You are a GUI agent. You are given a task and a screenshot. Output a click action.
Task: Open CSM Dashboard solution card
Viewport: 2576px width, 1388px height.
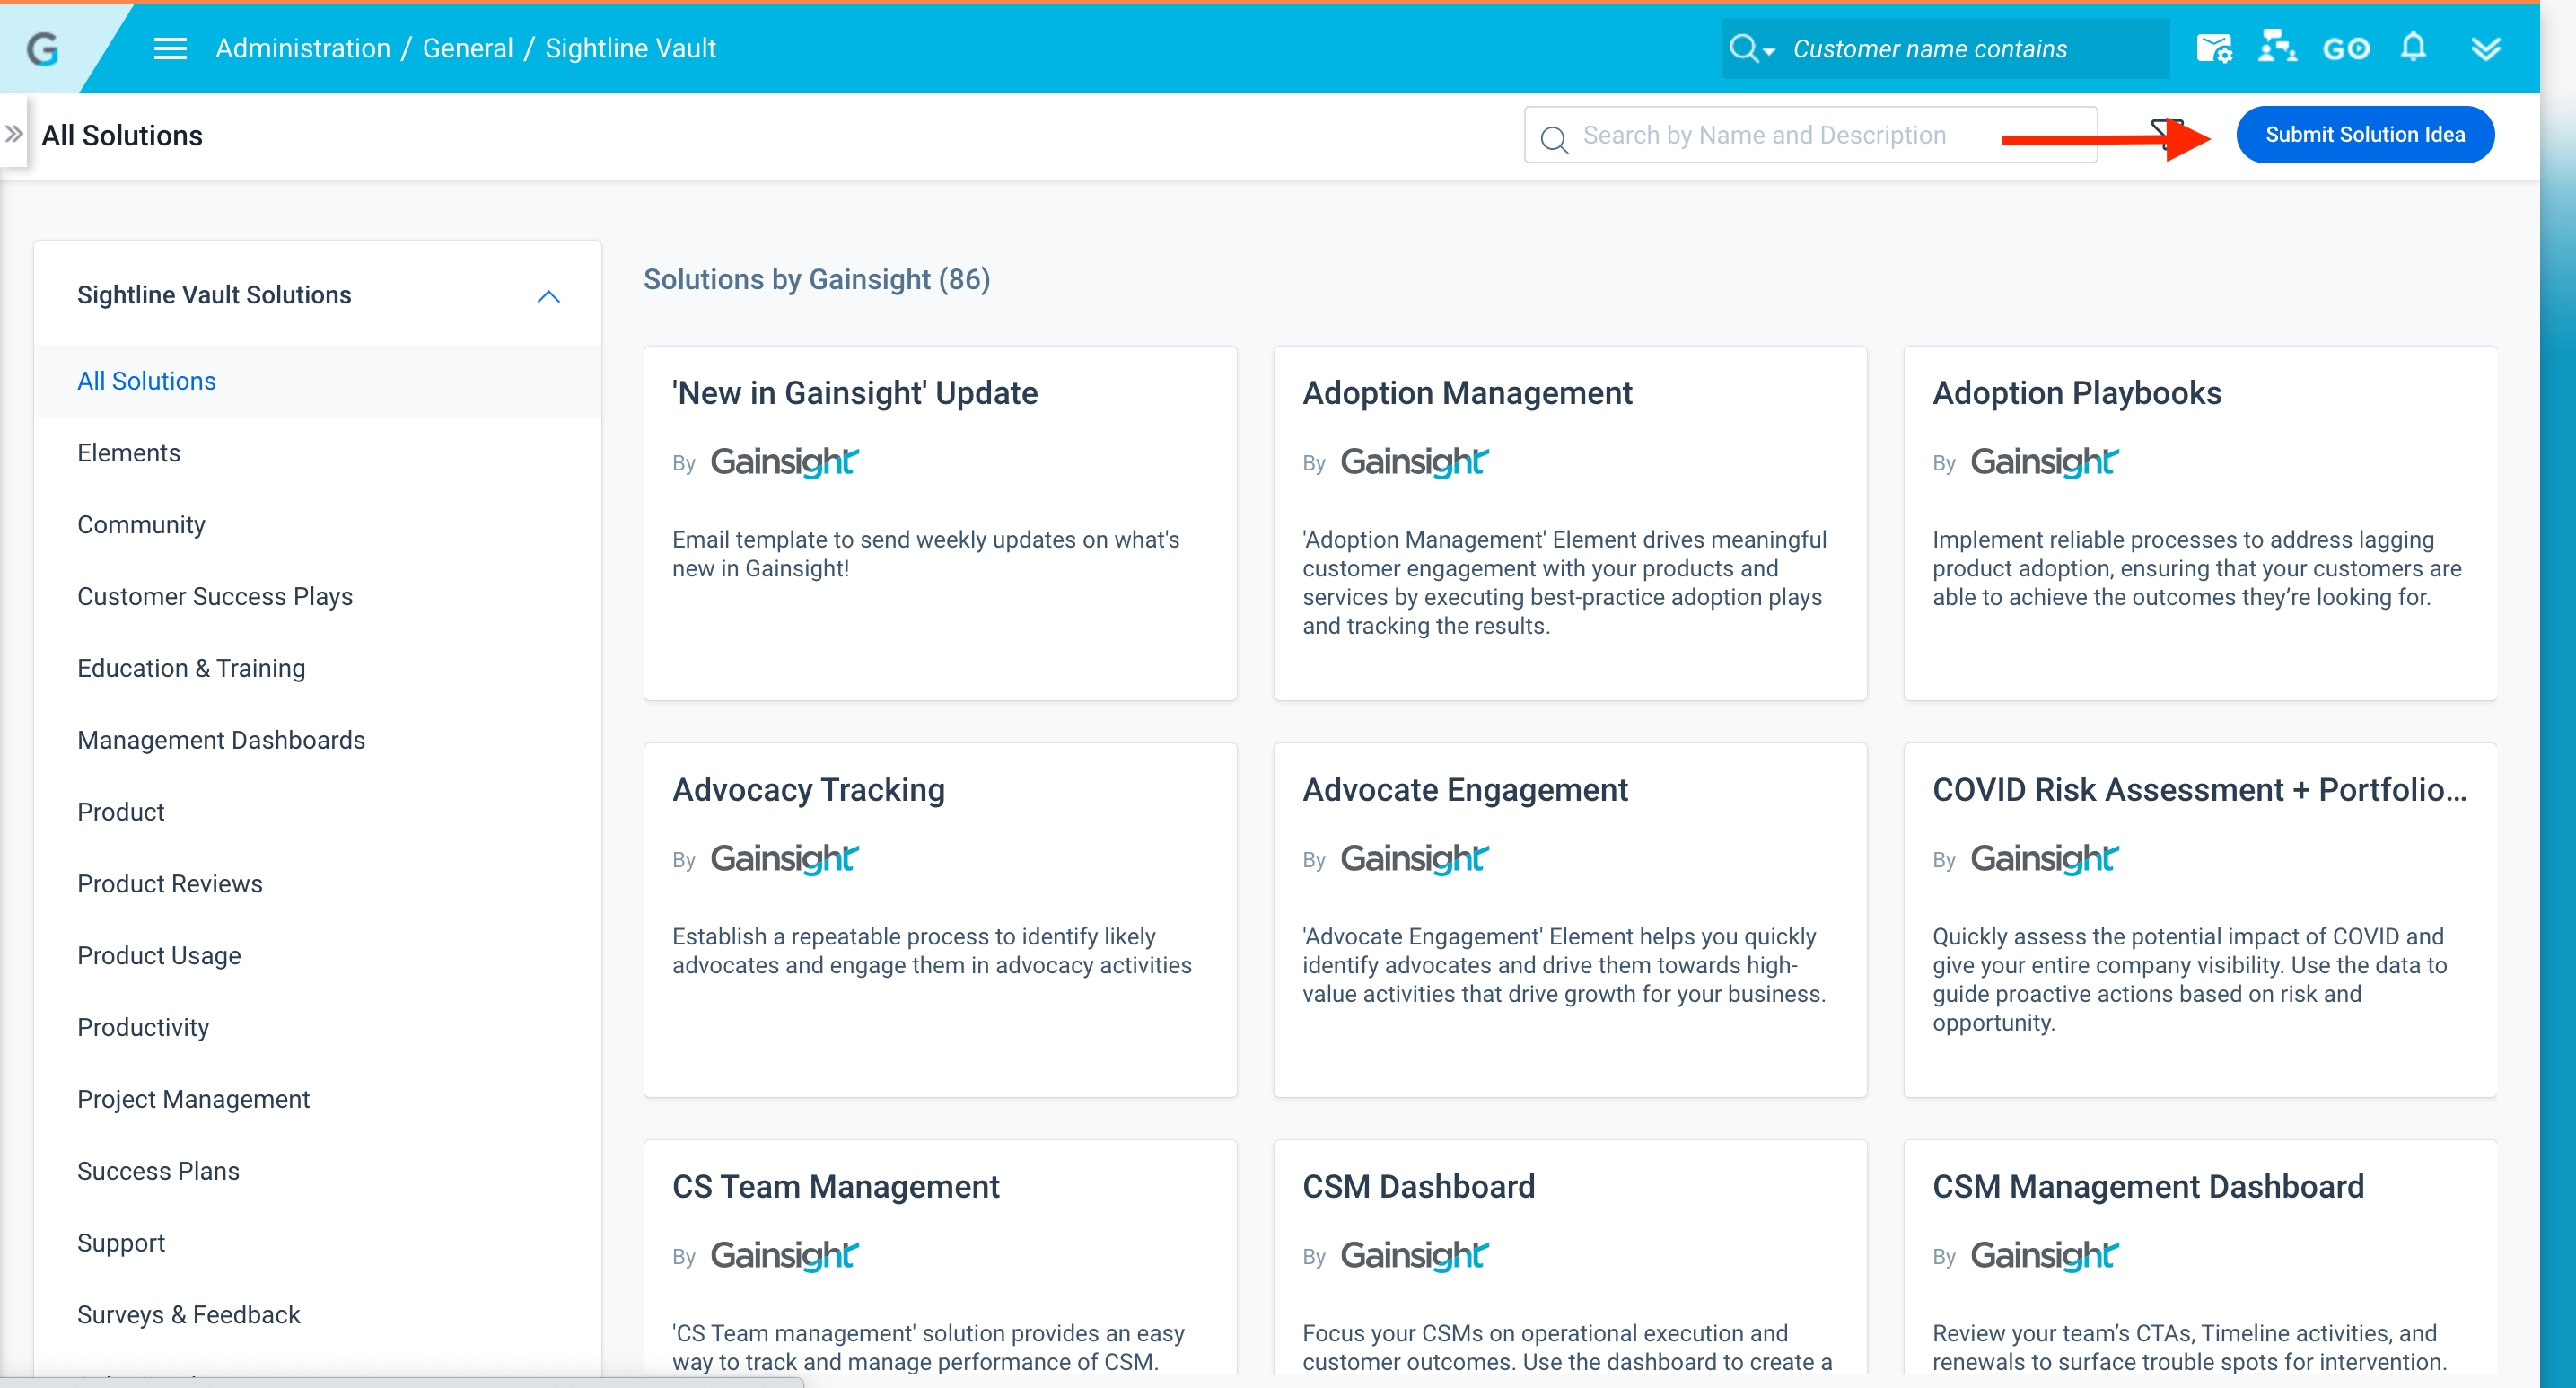(x=1570, y=1257)
